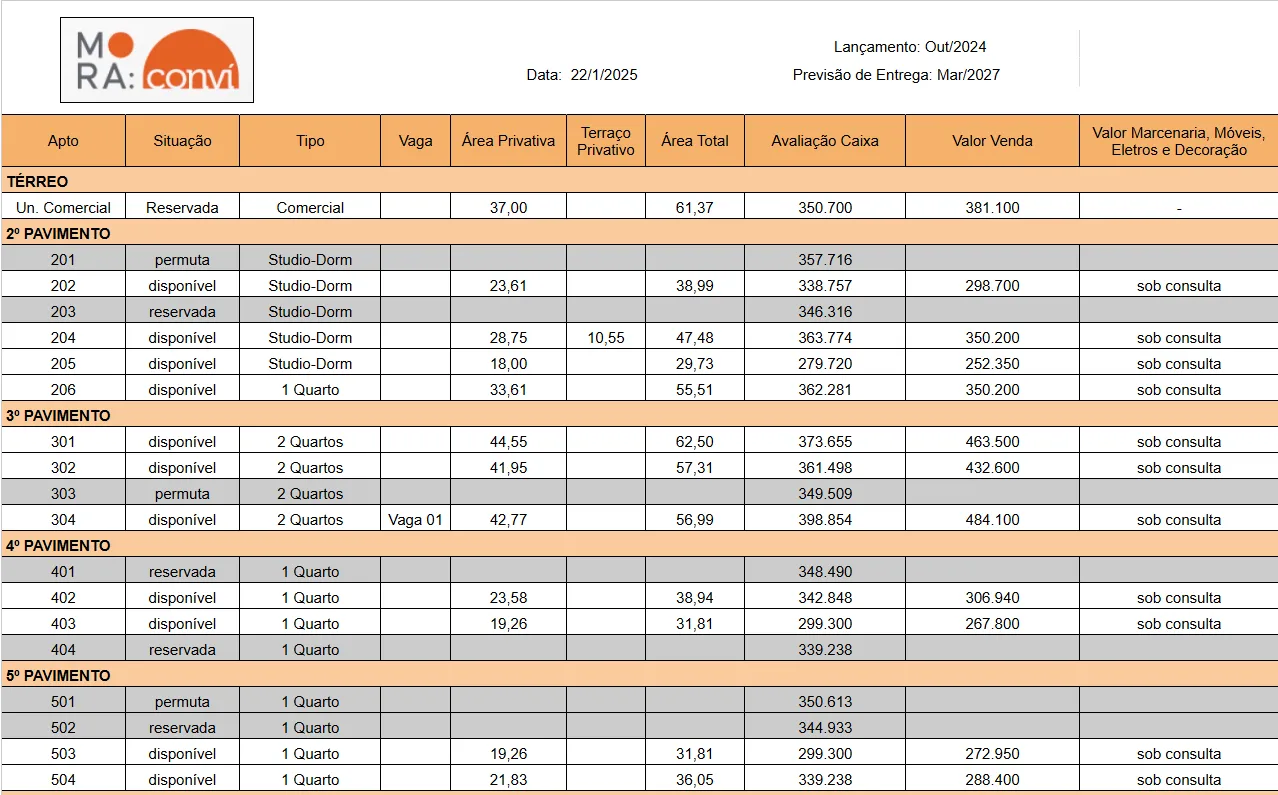Click the Previsão de Entrega: Mar/2027 text

click(x=896, y=75)
